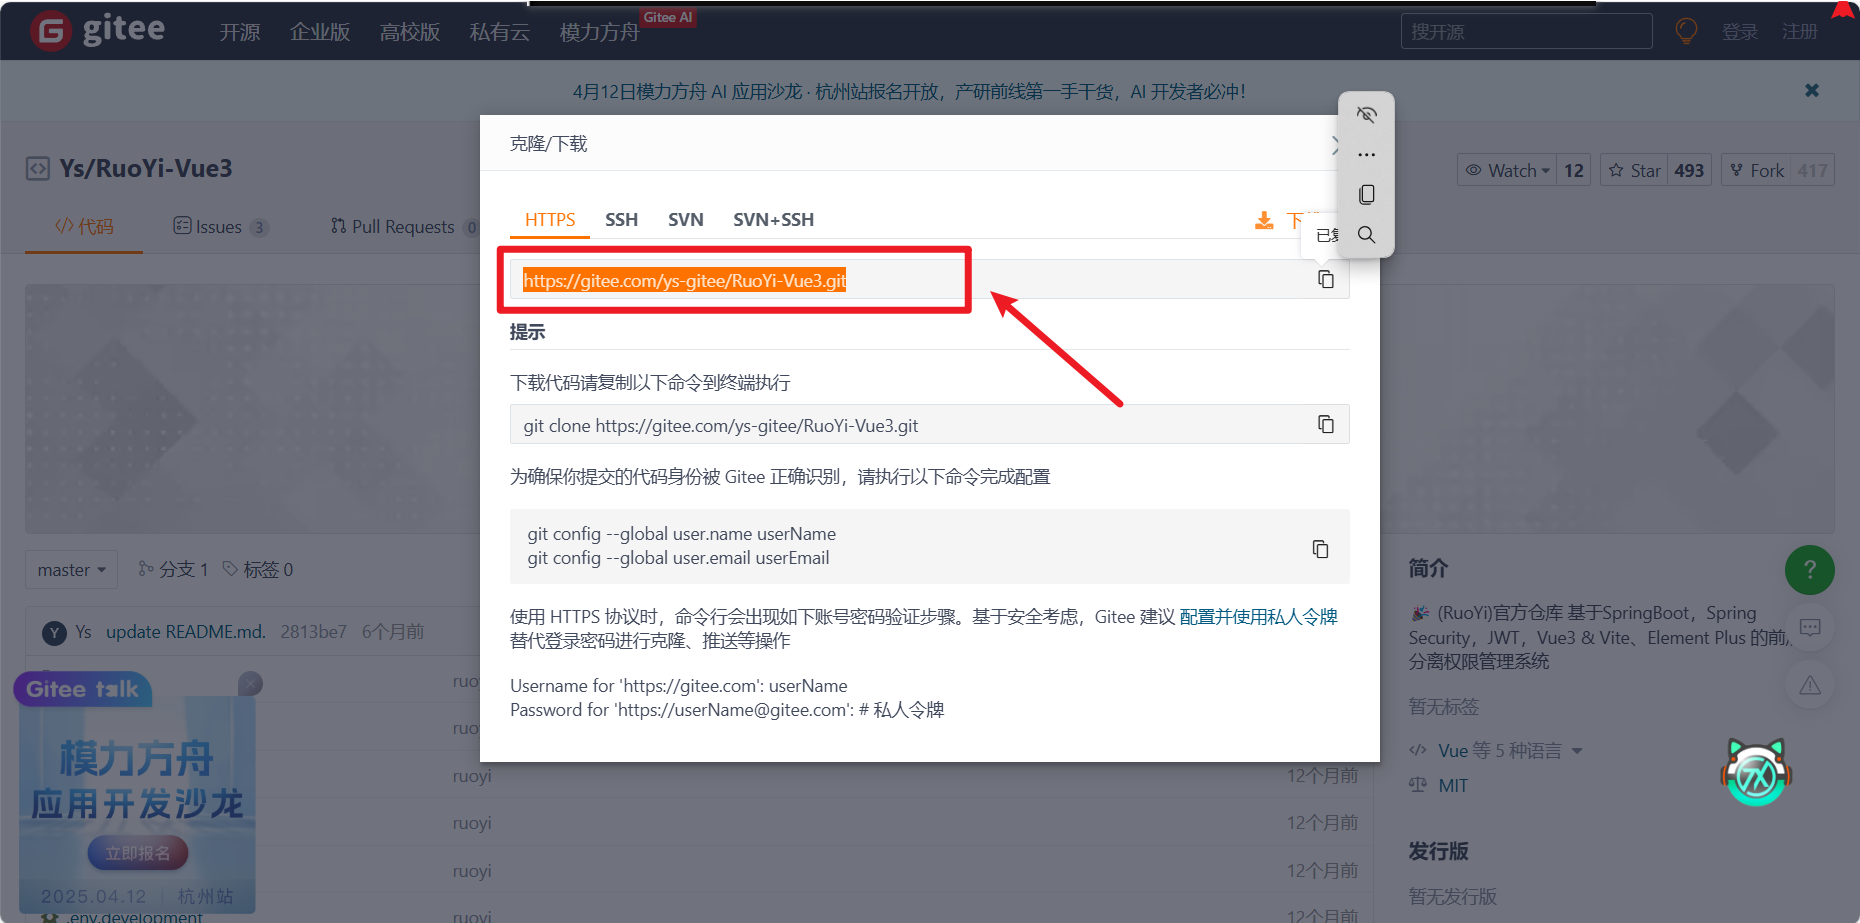The height and width of the screenshot is (923, 1860).
Task: Close the announcement banner
Action: click(x=1812, y=91)
